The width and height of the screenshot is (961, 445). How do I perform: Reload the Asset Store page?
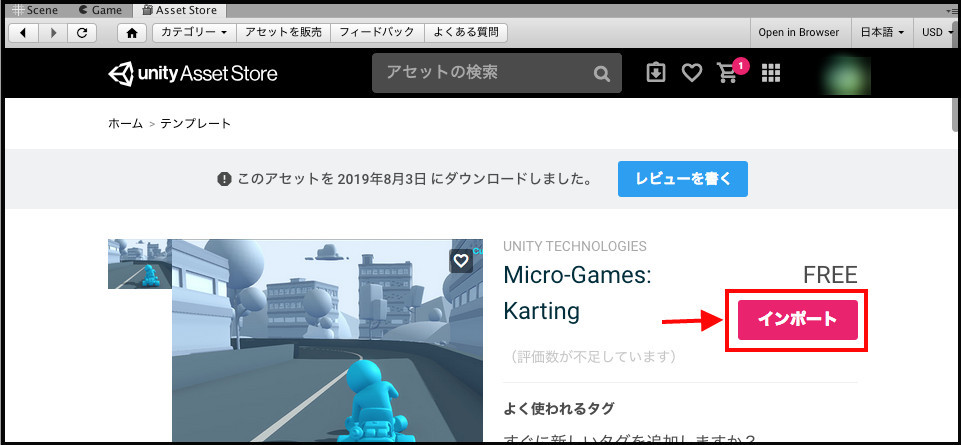pos(82,32)
